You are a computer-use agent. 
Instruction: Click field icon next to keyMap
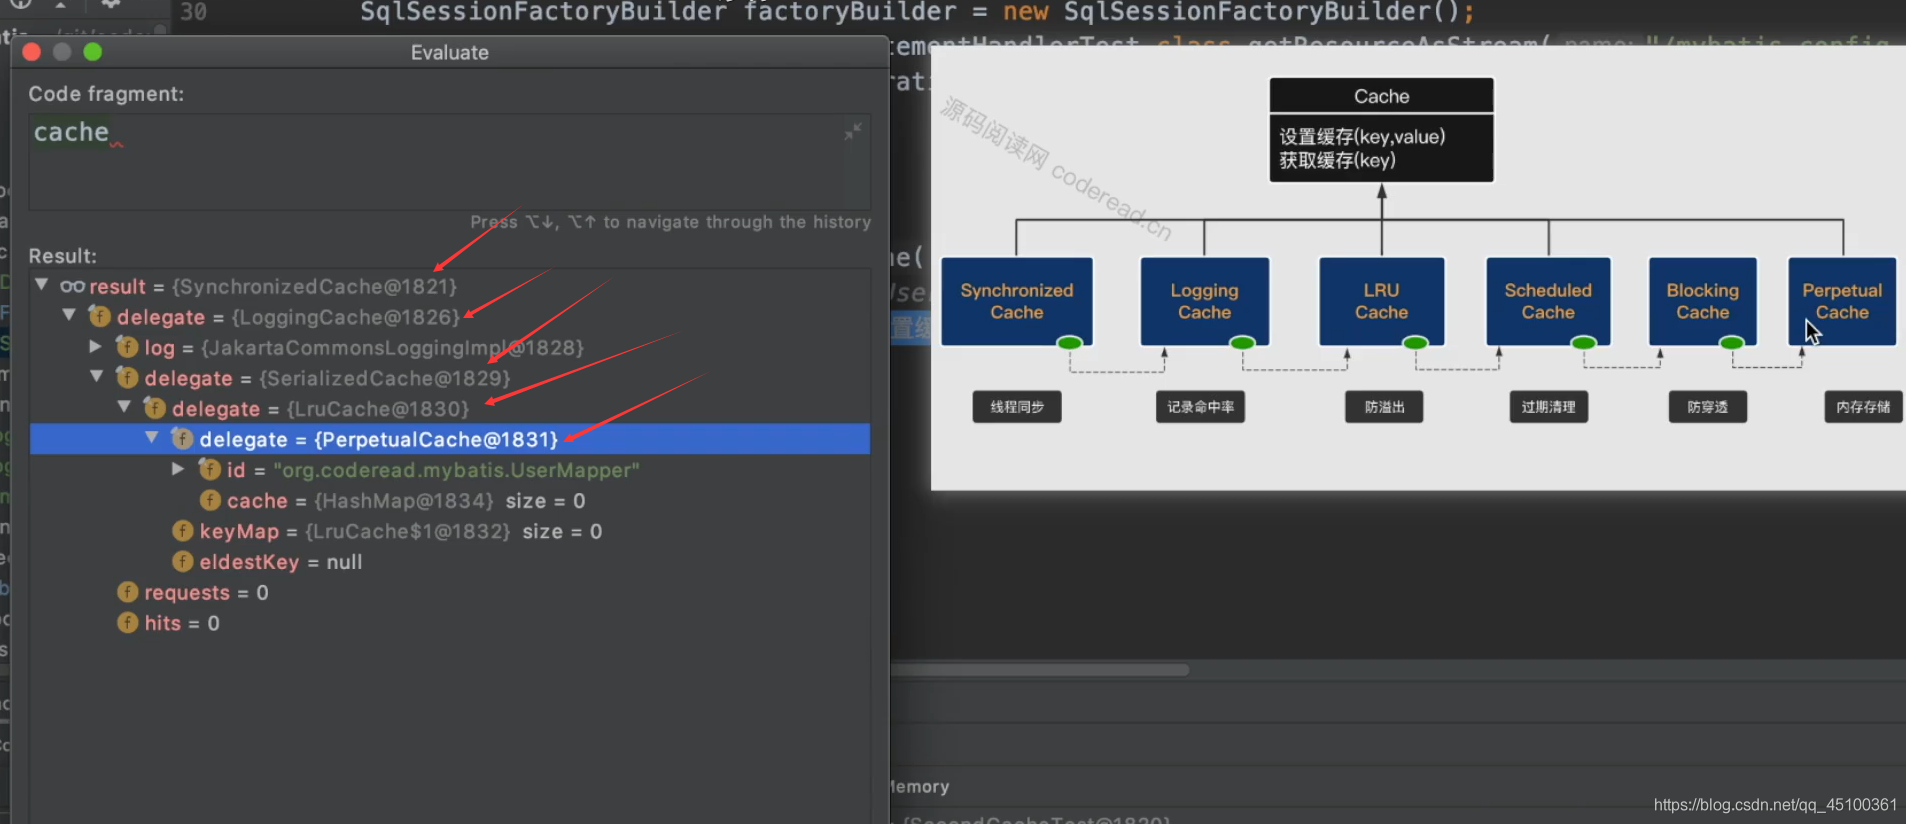click(182, 531)
